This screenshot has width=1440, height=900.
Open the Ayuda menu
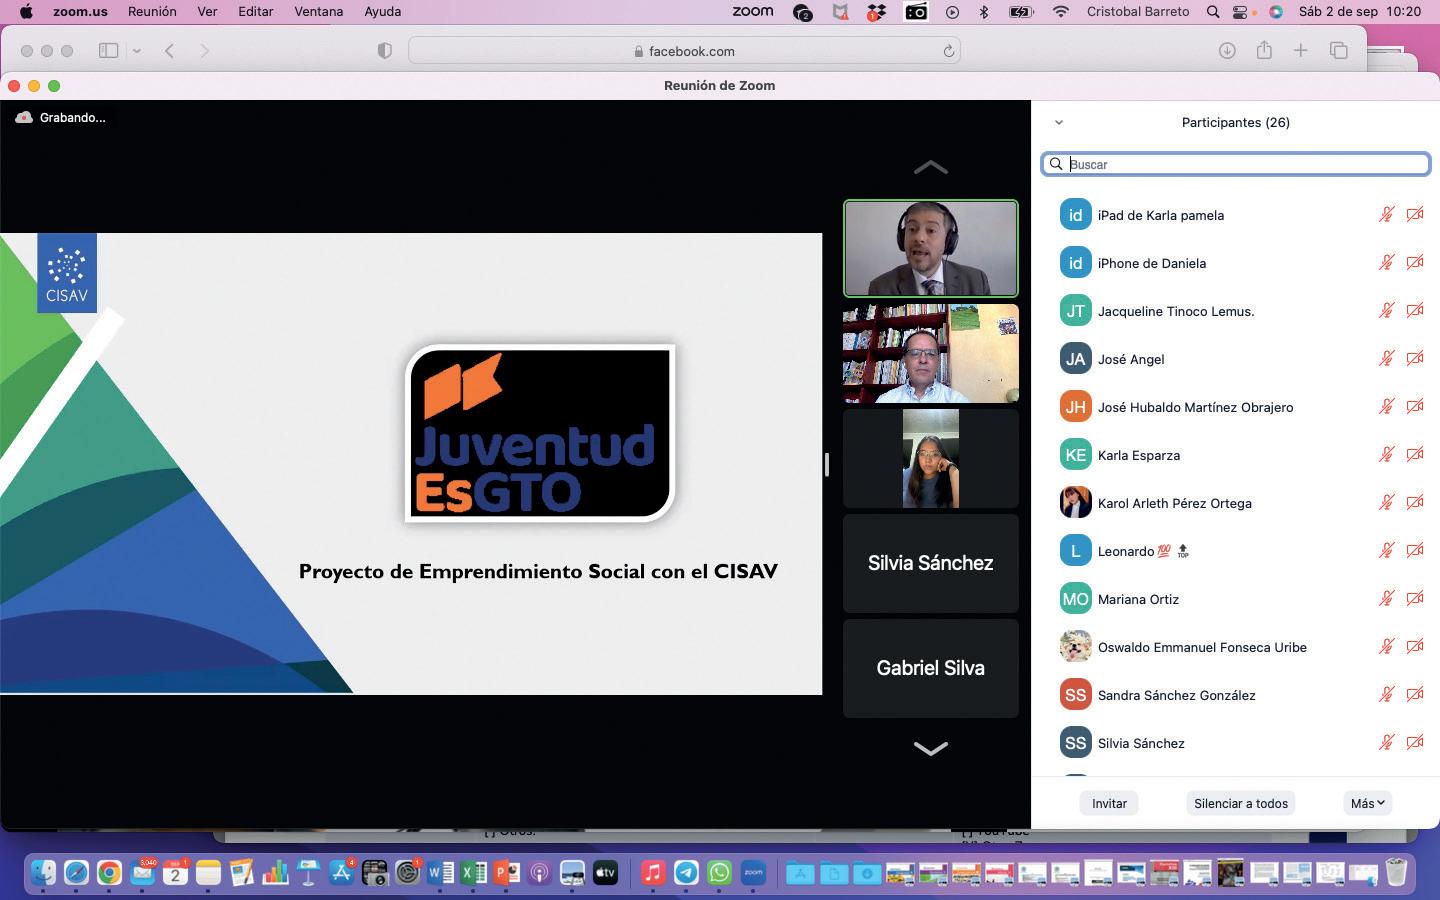coord(383,12)
